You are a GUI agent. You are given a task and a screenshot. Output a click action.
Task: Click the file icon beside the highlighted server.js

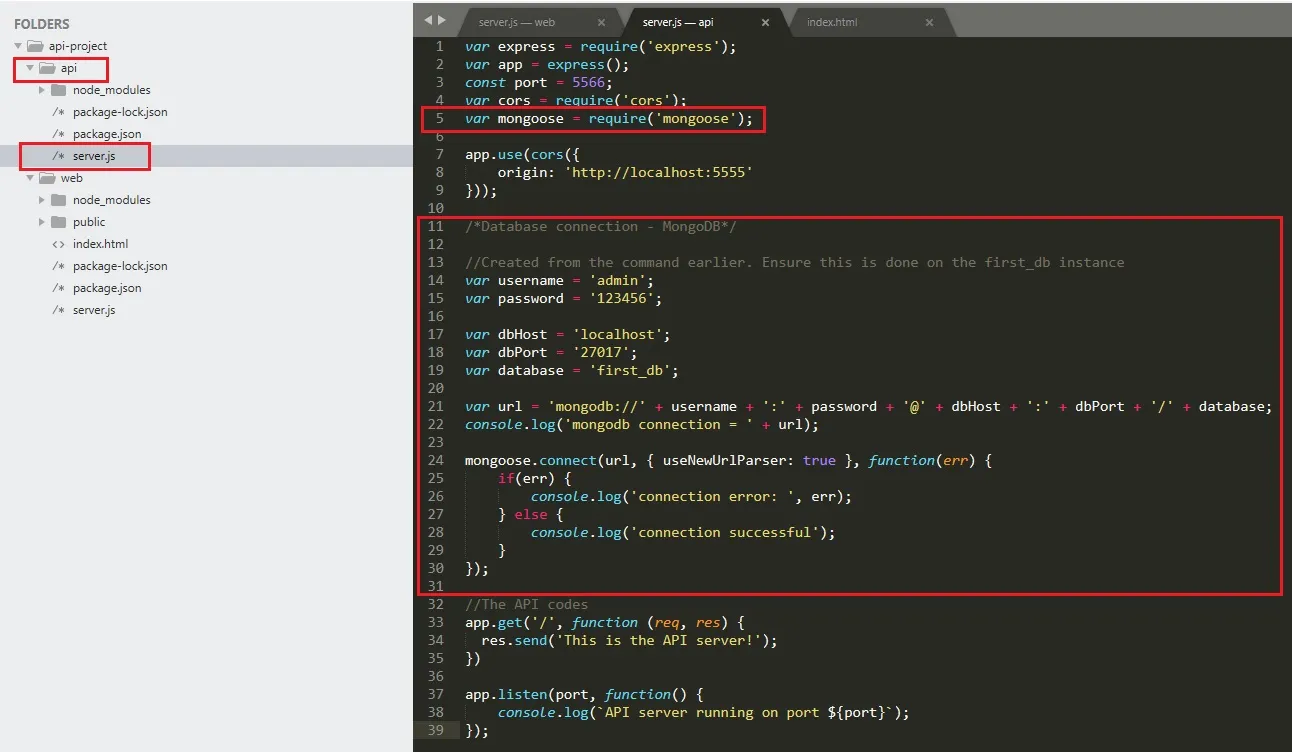[58, 156]
